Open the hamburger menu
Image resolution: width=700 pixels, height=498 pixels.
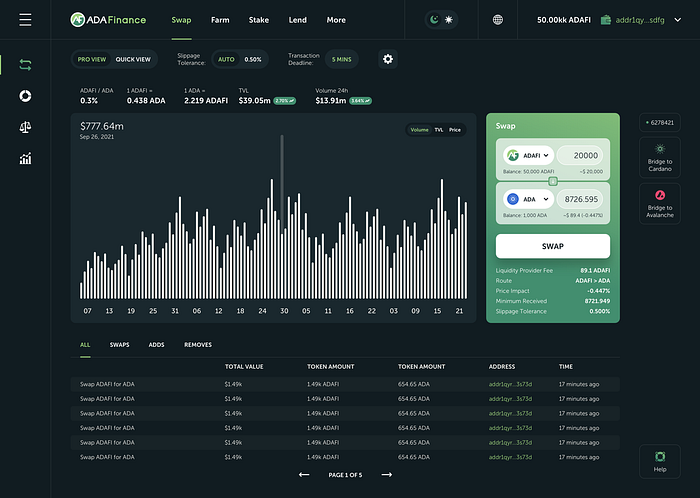point(25,20)
